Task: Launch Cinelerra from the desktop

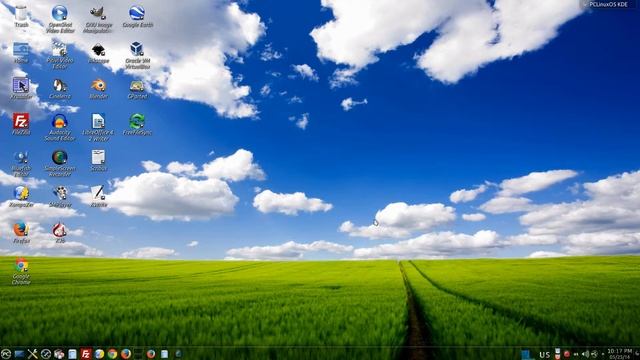Action: (60, 88)
